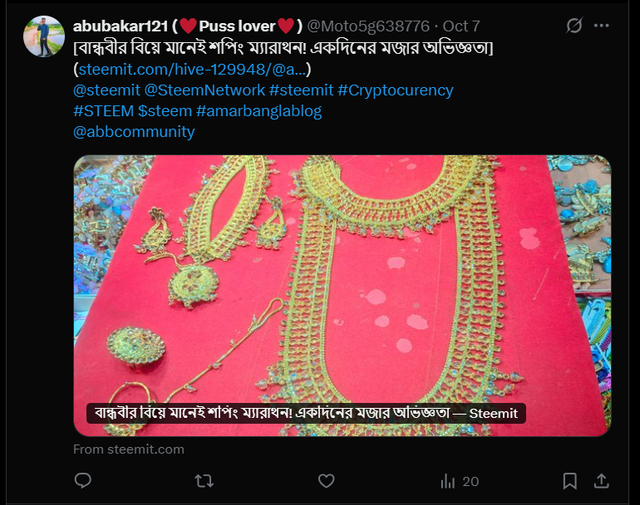Open the @SteemNetwork mention
The image size is (640, 505).
(201, 90)
